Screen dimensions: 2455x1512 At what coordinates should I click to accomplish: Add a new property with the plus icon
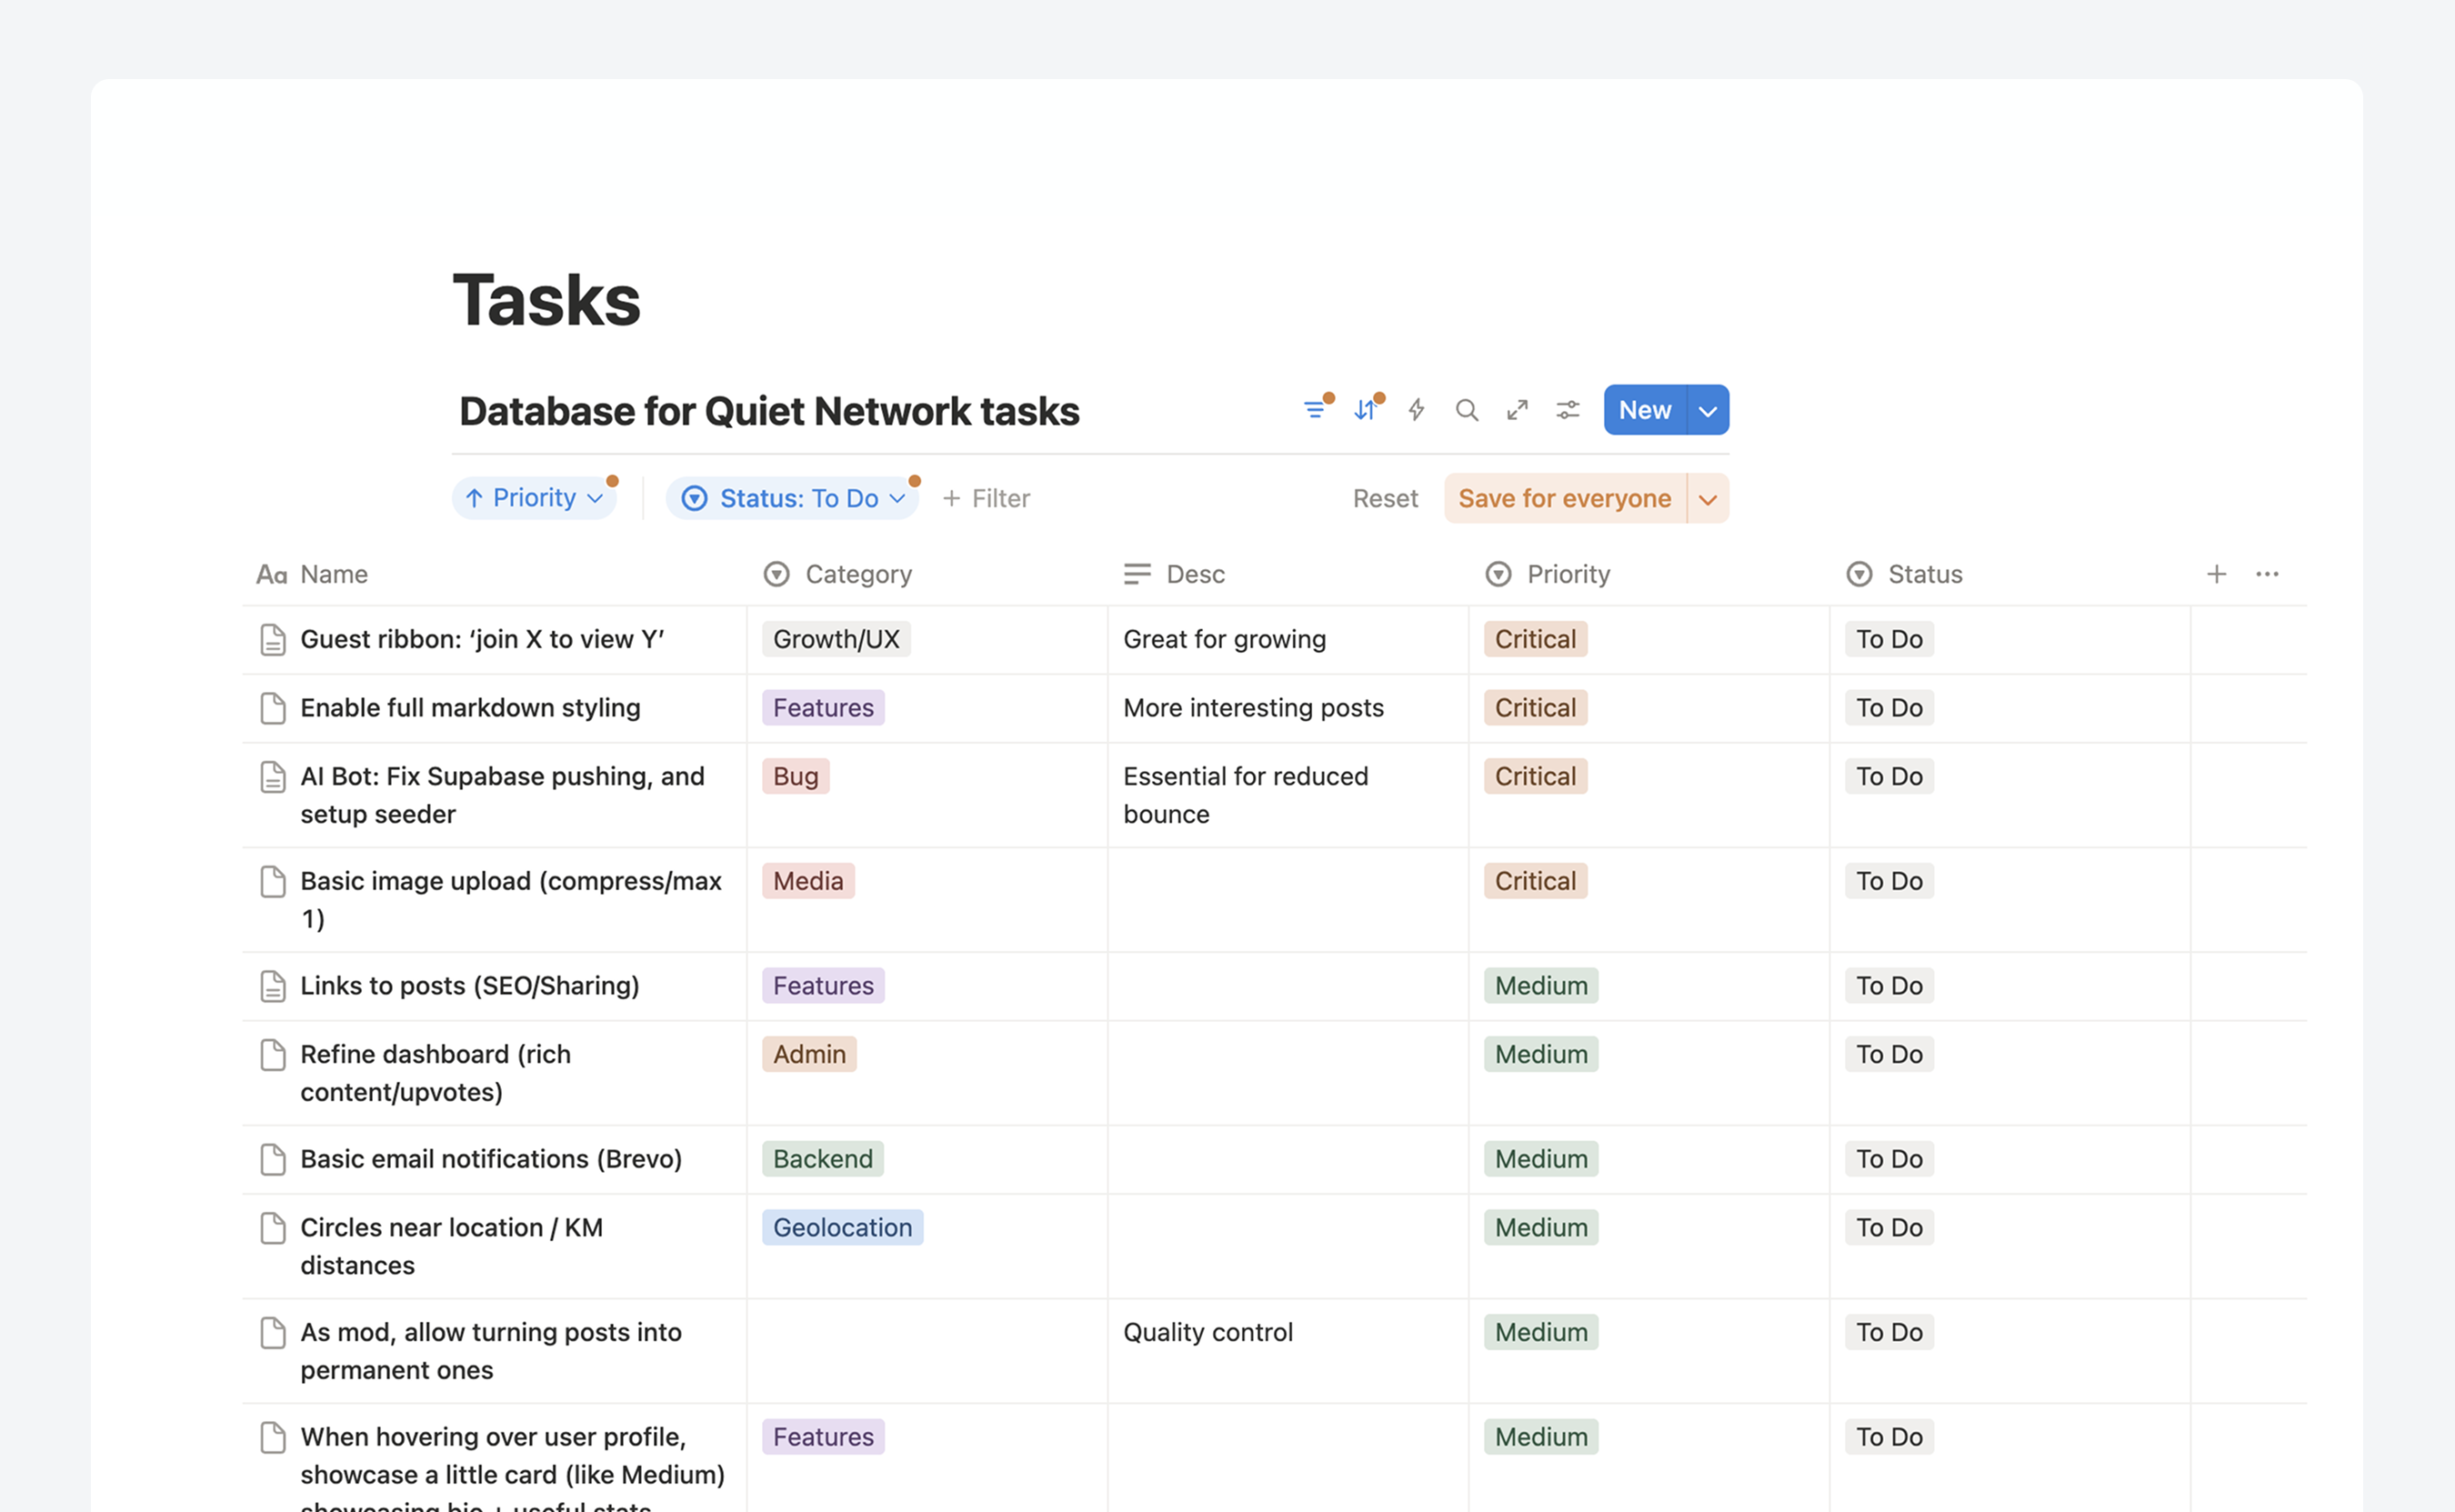tap(2216, 574)
